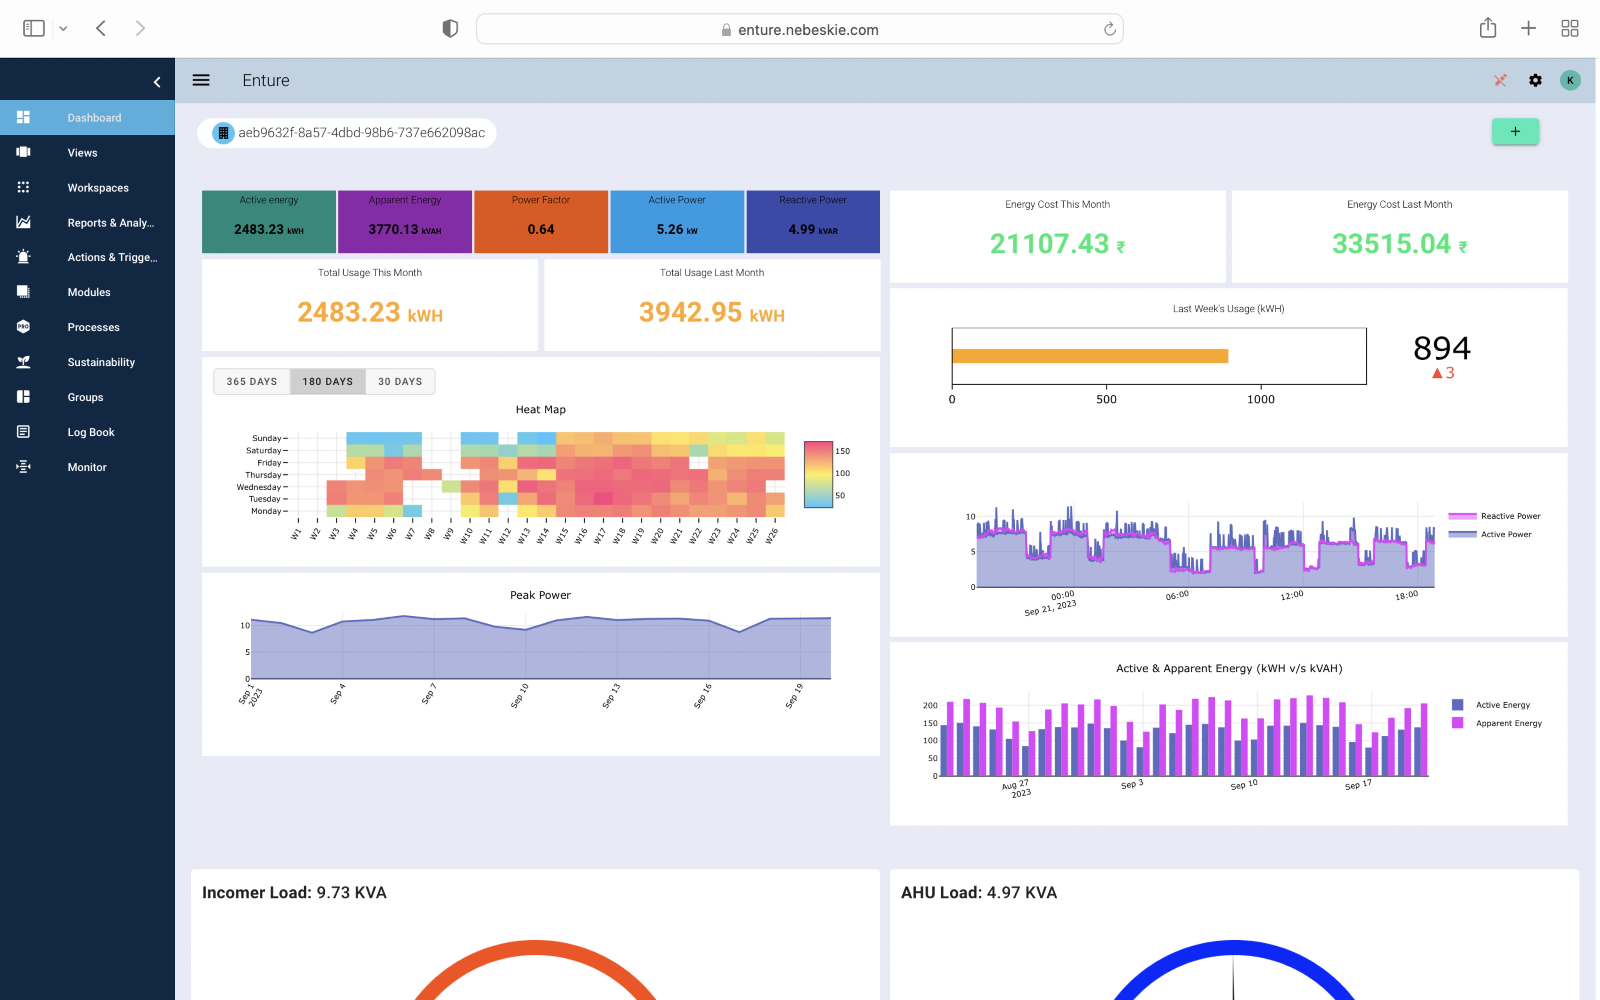Image resolution: width=1600 pixels, height=1000 pixels.
Task: Open the Workspaces menu item
Action: click(98, 188)
